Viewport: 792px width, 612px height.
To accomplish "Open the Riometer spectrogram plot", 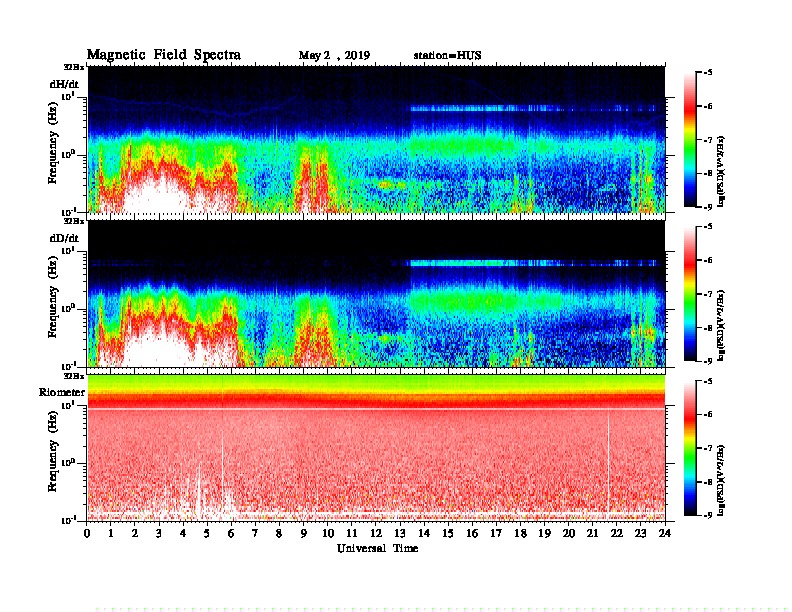I will tap(376, 448).
